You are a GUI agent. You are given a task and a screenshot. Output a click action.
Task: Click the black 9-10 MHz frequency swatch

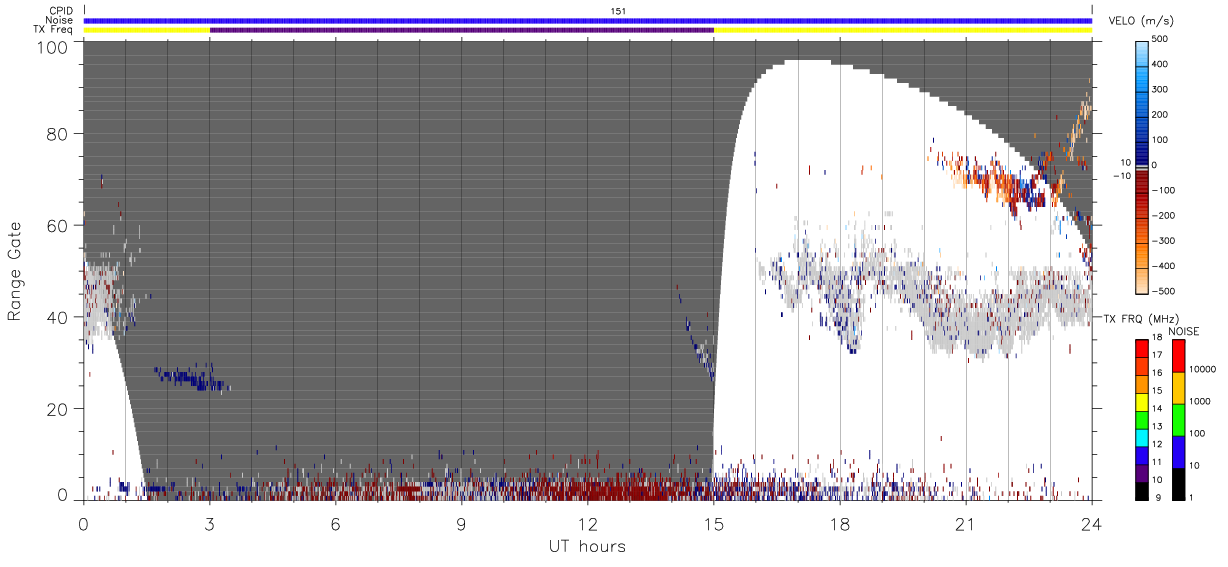coord(1142,490)
